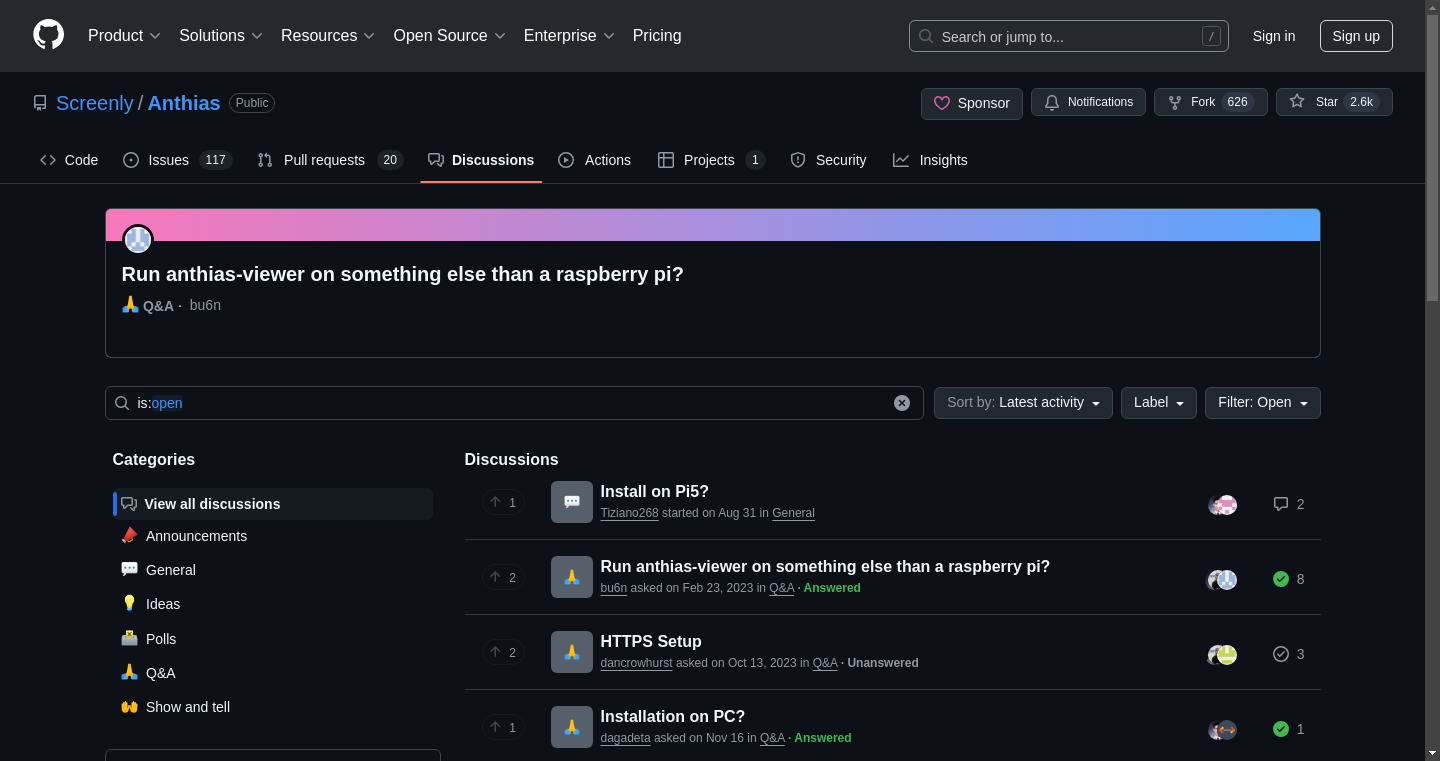Open Tiziano268's profile link
This screenshot has width=1440, height=761.
click(x=629, y=513)
